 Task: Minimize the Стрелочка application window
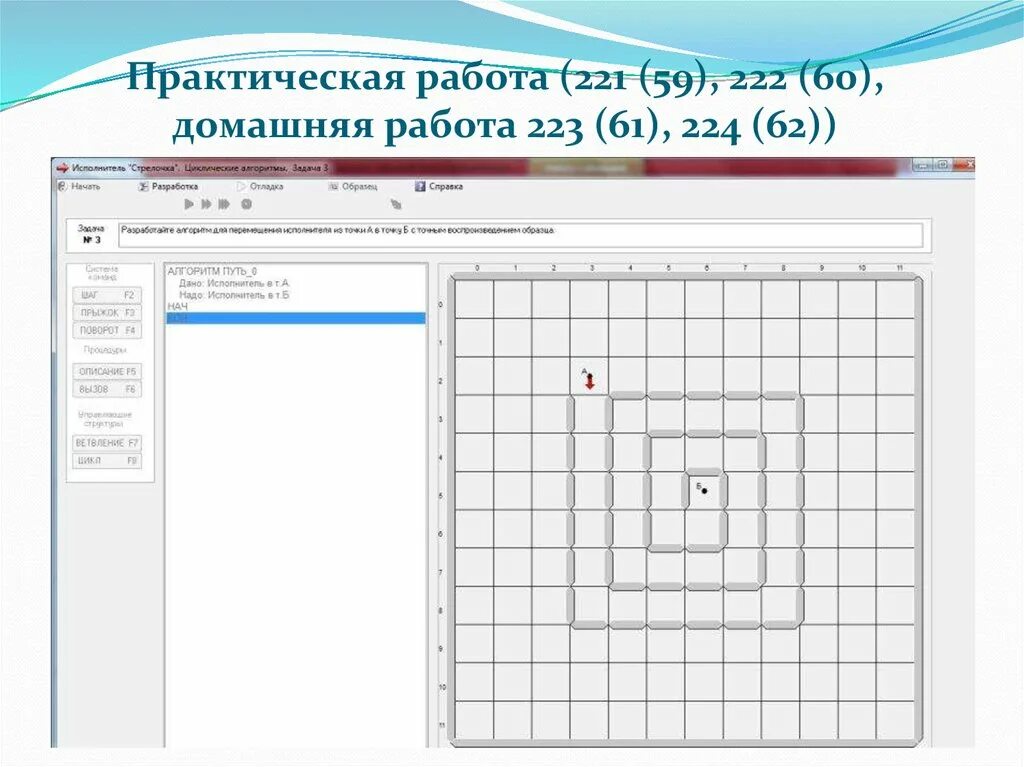pyautogui.click(x=921, y=166)
